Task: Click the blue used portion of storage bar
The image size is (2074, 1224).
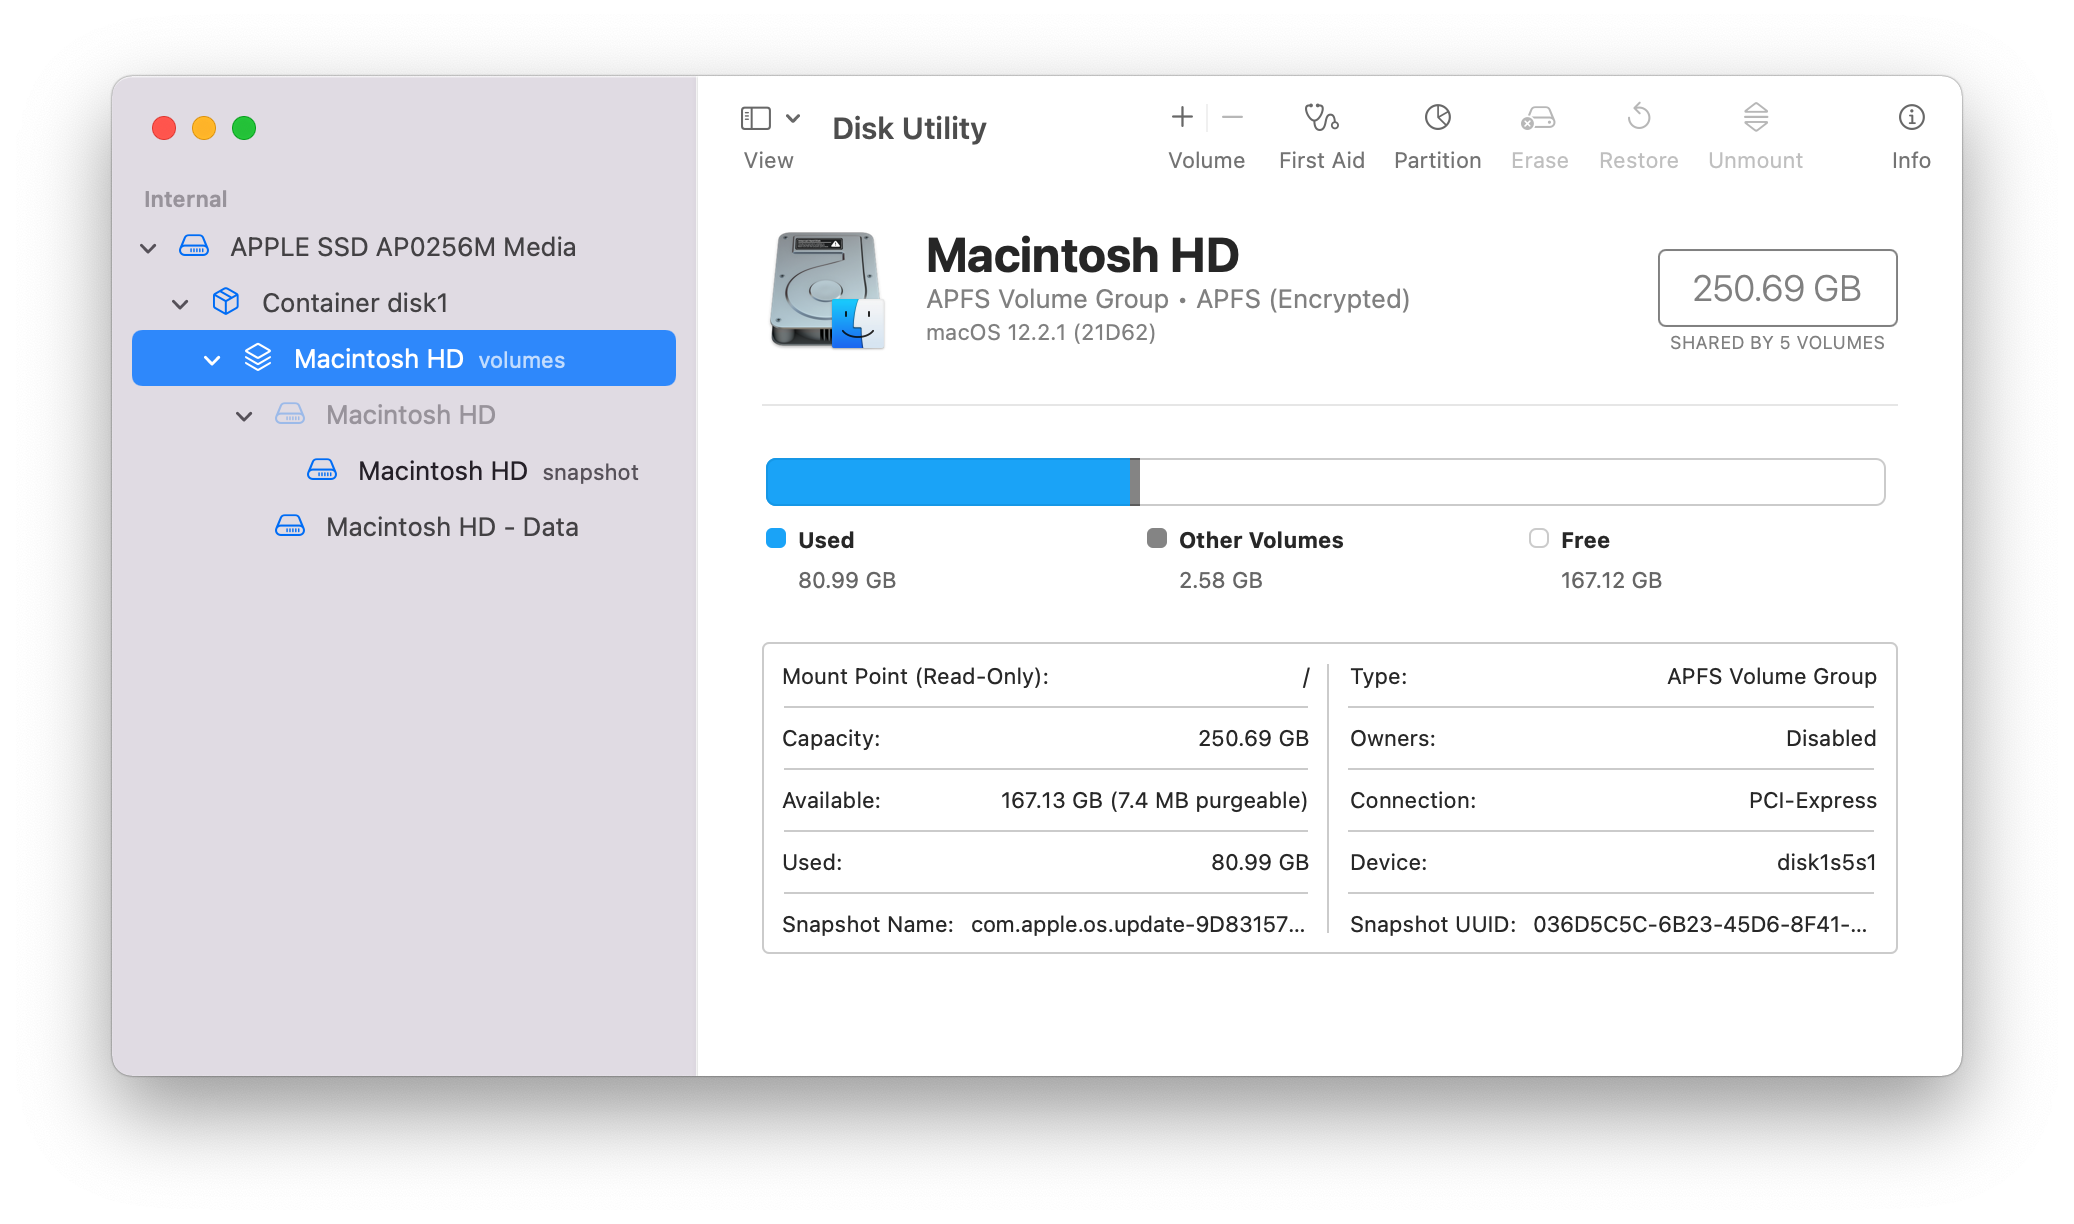Action: tap(946, 482)
